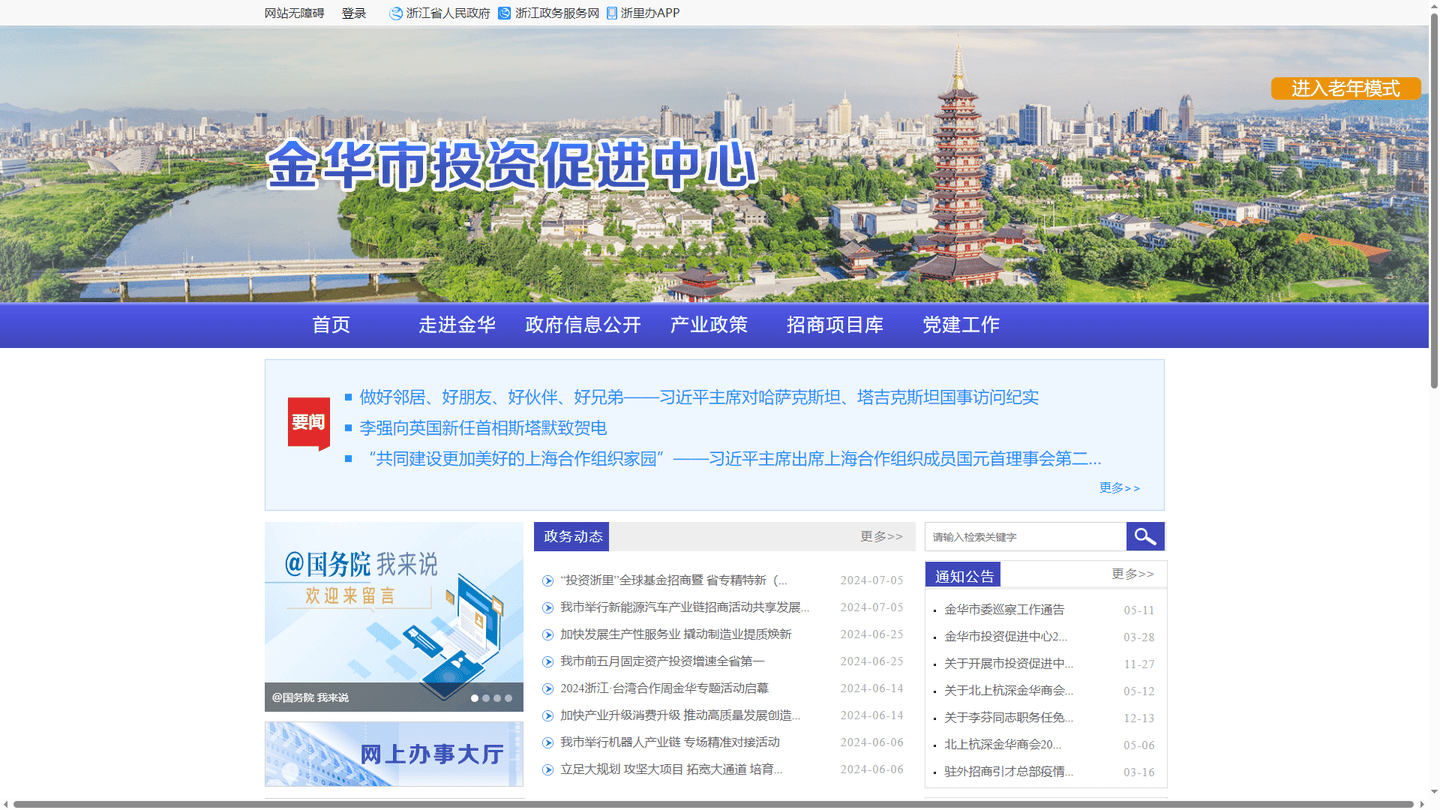1440x810 pixels.
Task: Click 更多>> in 通知公告 header
Action: click(x=1132, y=574)
